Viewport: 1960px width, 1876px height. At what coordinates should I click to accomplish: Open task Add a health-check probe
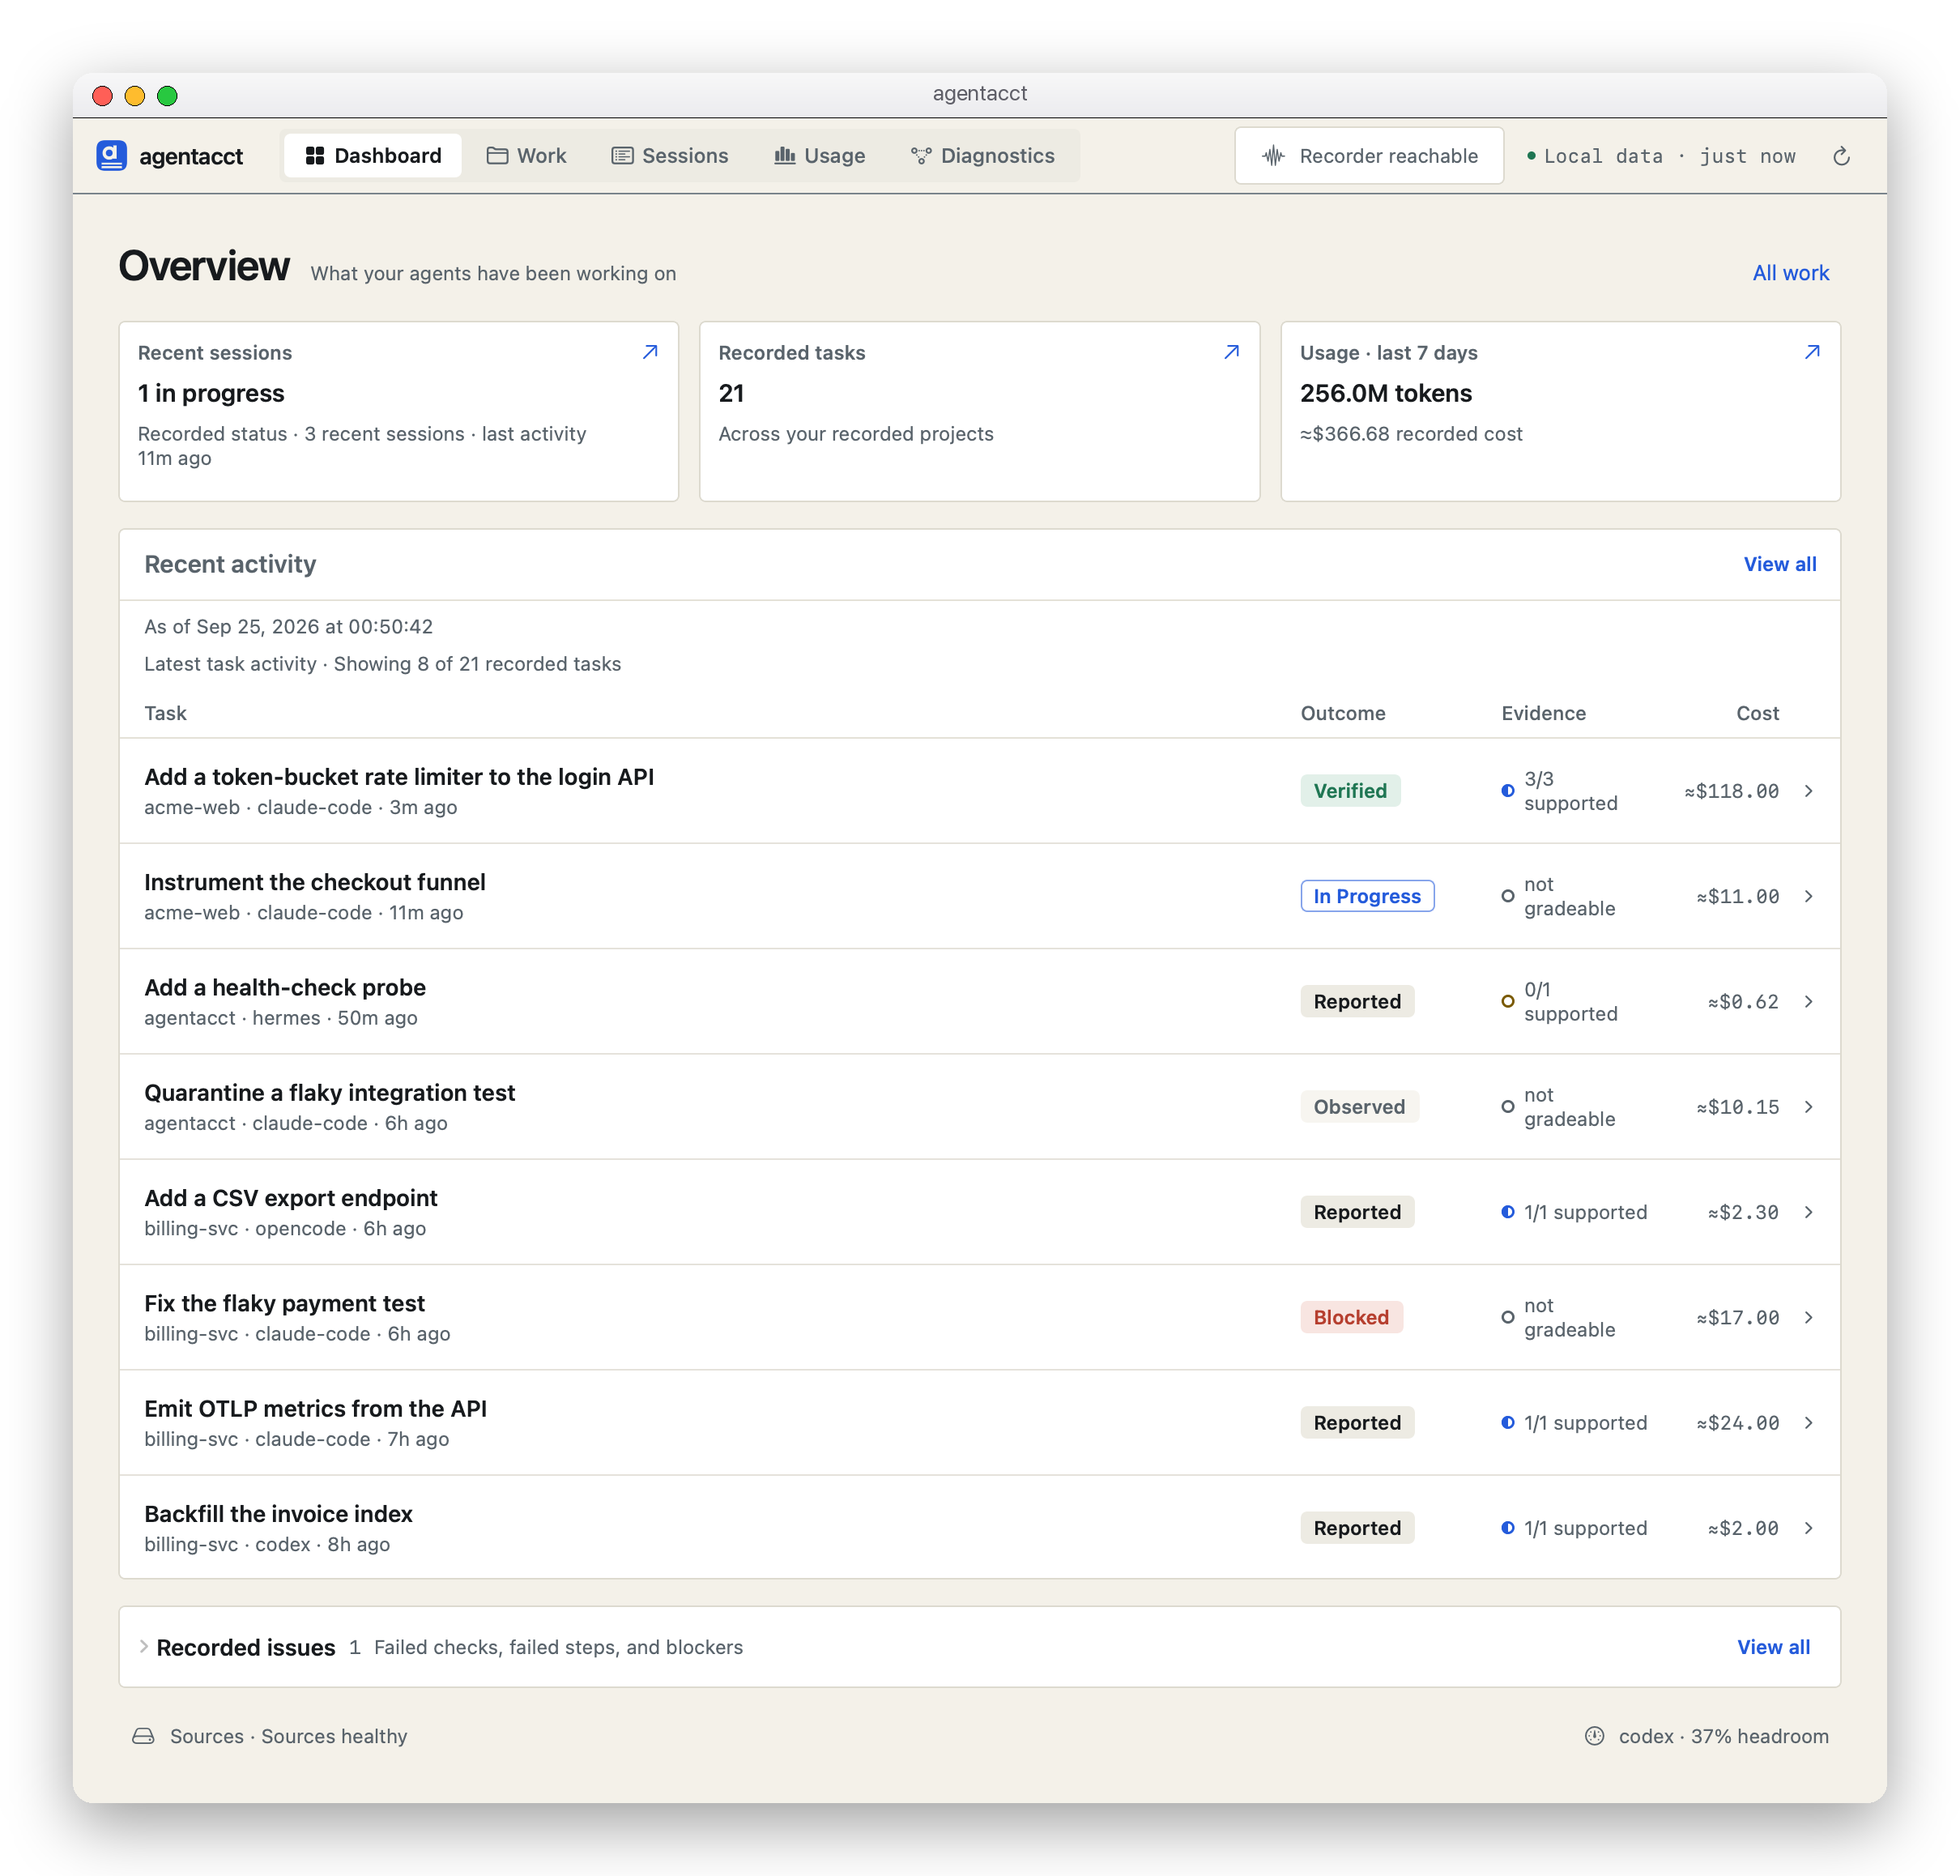coord(285,987)
